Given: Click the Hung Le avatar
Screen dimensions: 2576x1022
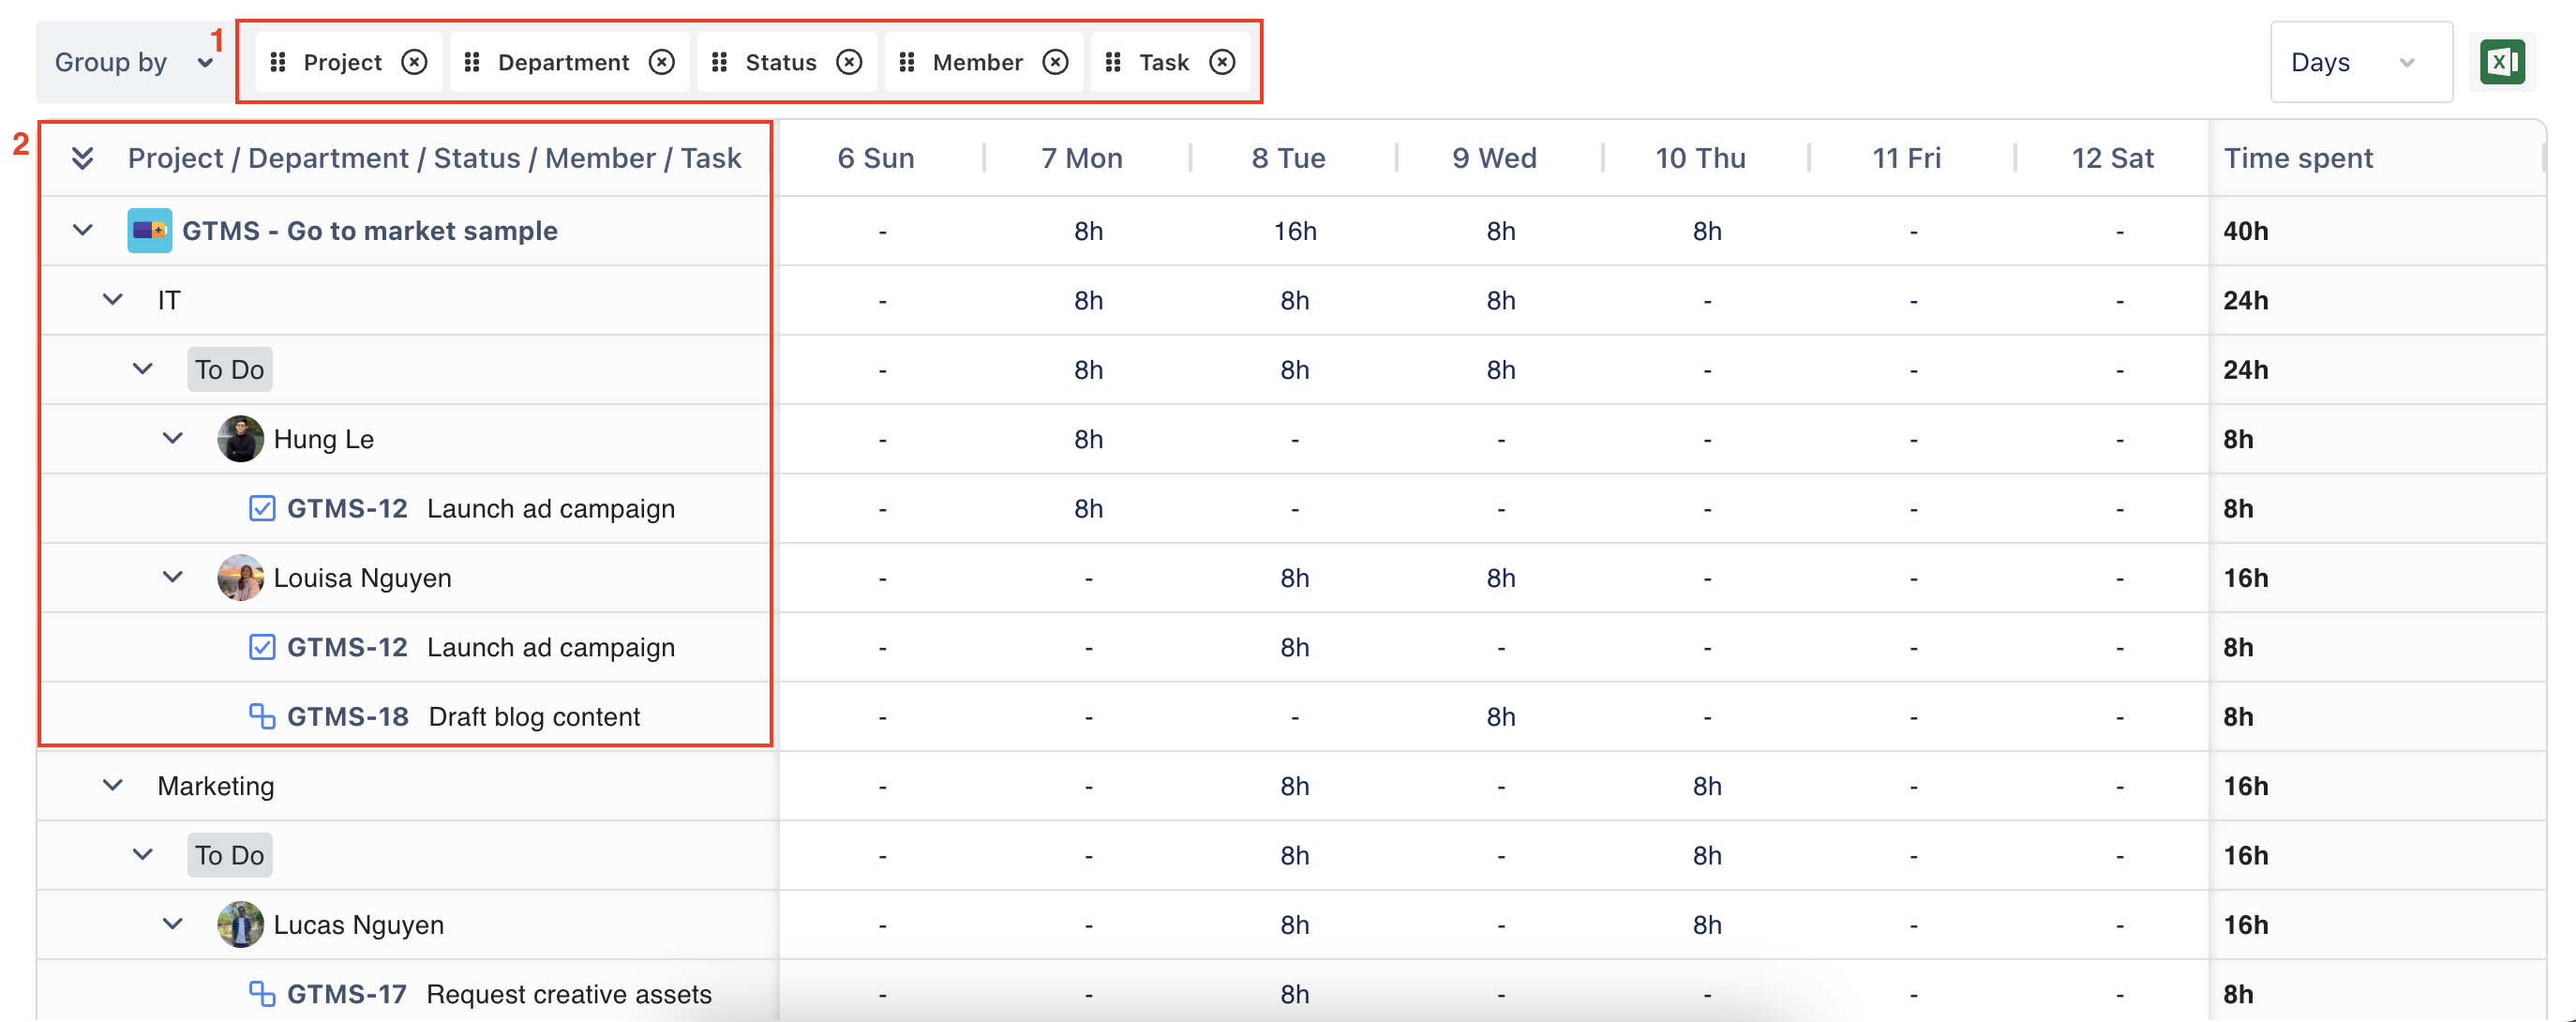Looking at the screenshot, I should 240,439.
